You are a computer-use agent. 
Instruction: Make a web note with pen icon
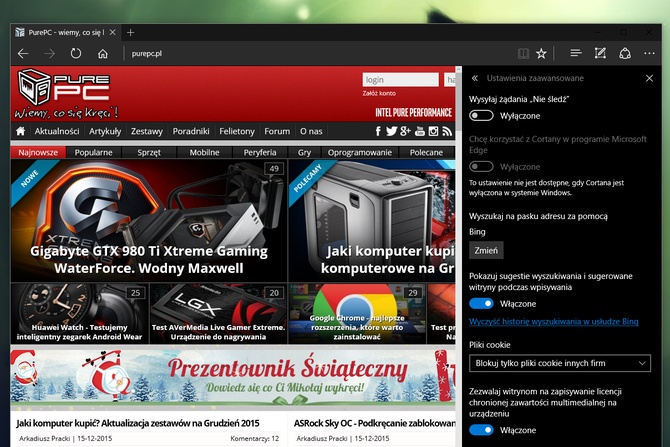tap(600, 53)
